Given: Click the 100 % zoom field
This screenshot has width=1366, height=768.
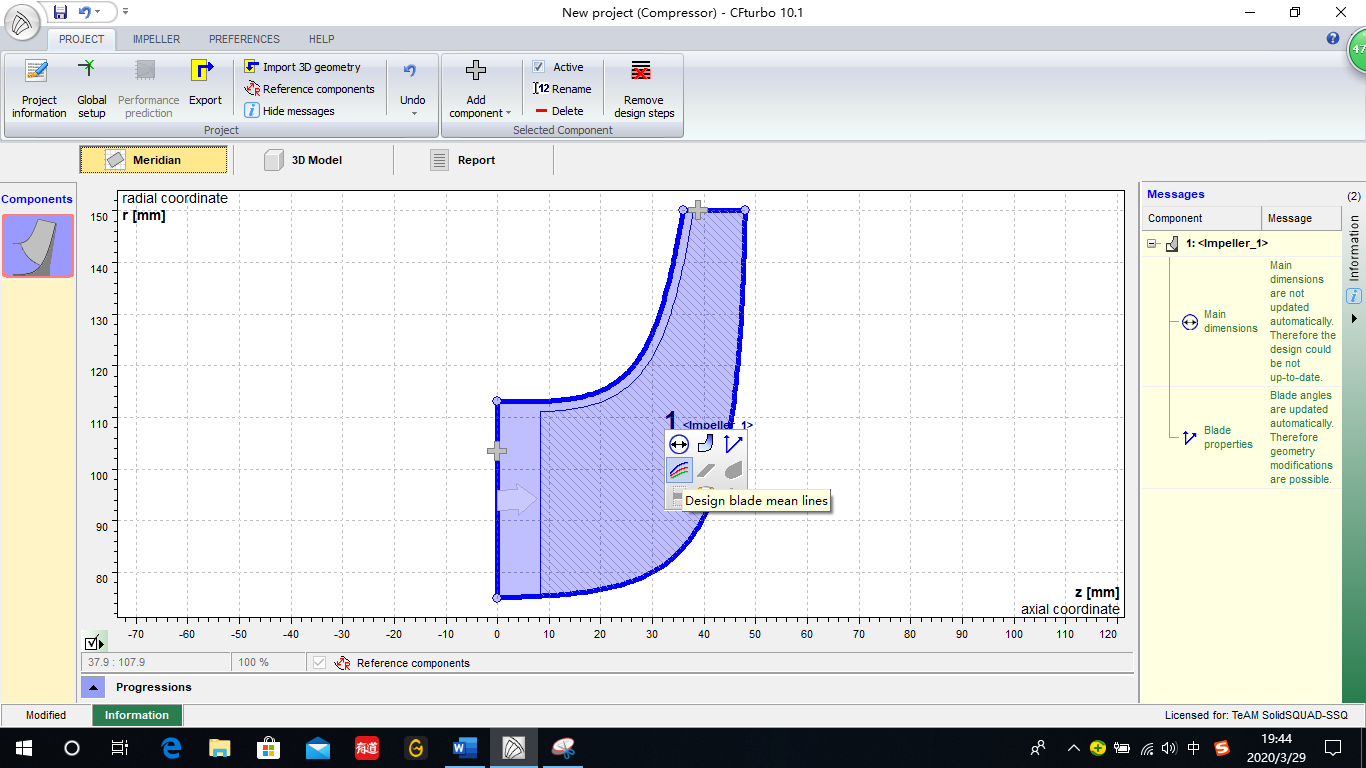Looking at the screenshot, I should pos(270,662).
